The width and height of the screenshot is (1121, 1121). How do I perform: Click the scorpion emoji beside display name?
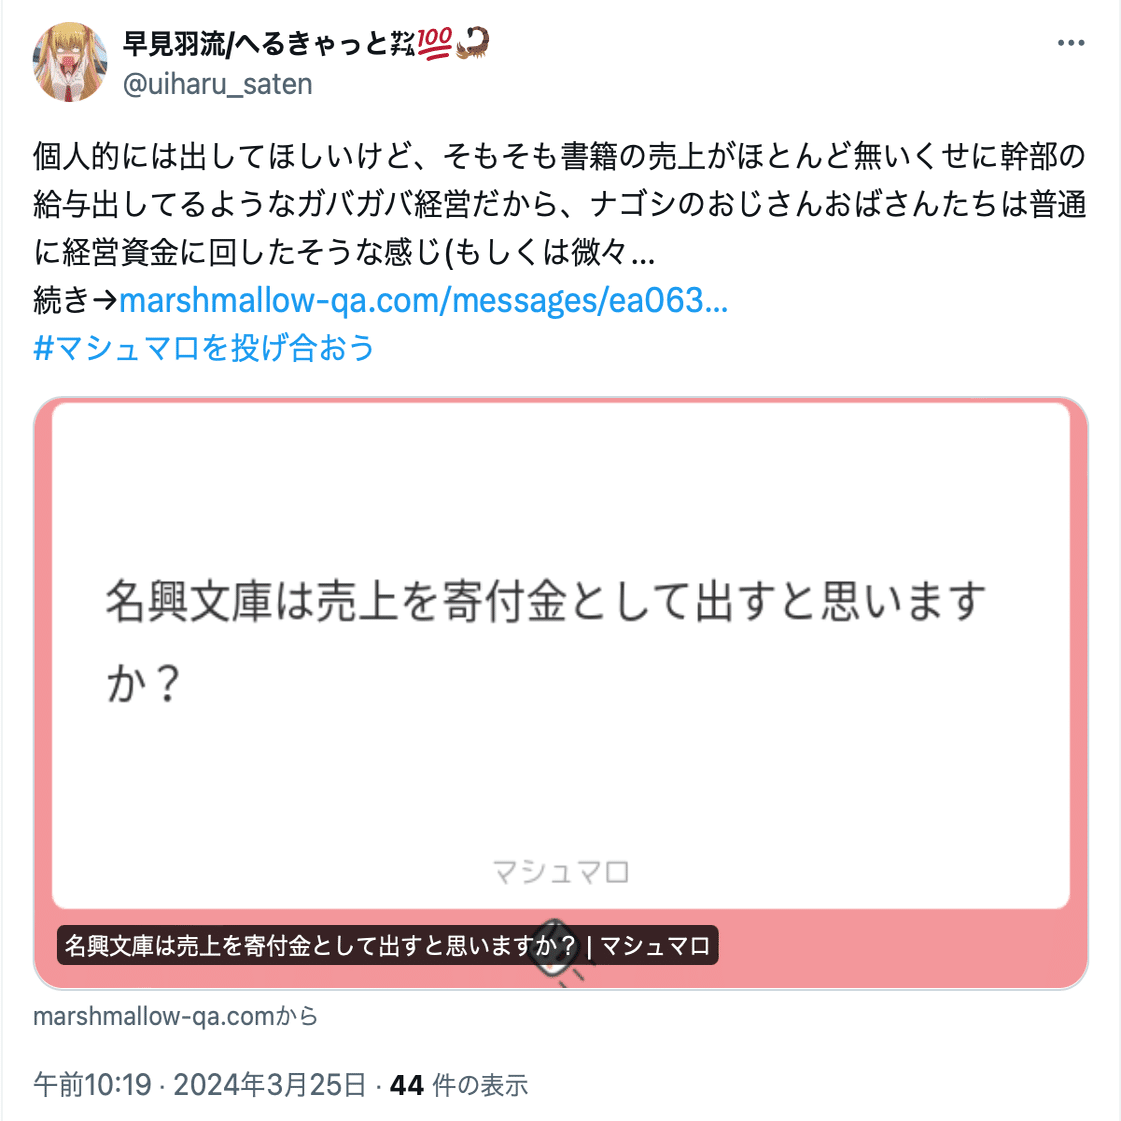coord(473,44)
